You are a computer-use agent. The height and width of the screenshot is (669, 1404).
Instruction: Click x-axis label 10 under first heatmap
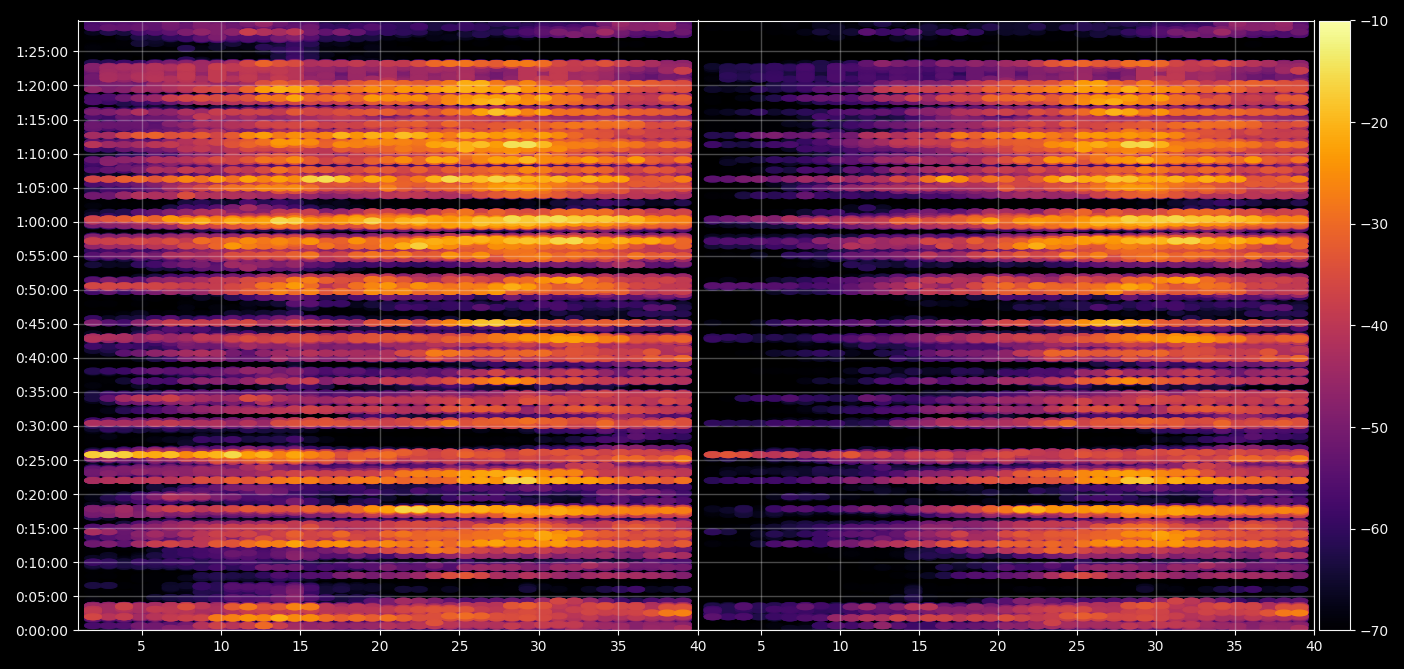coord(221,647)
